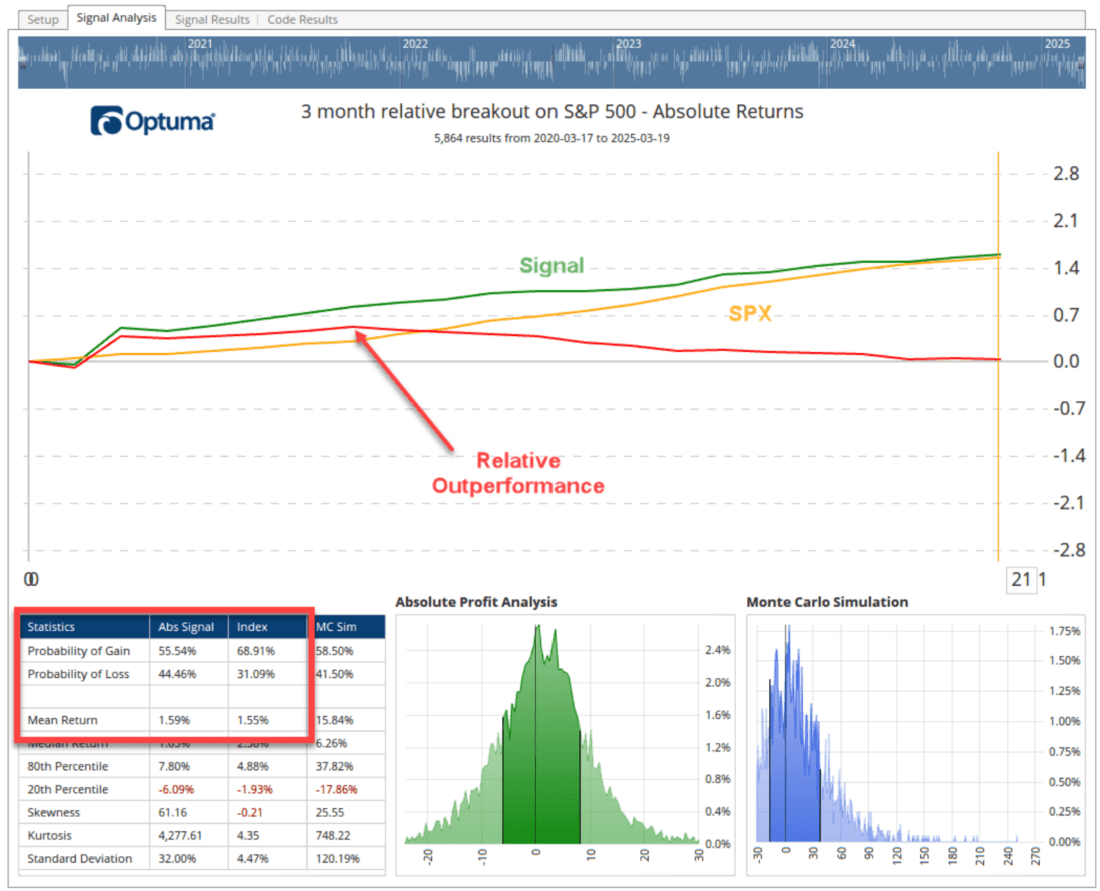Click the 270 axis label on Monte Carlo chart

tap(1036, 857)
